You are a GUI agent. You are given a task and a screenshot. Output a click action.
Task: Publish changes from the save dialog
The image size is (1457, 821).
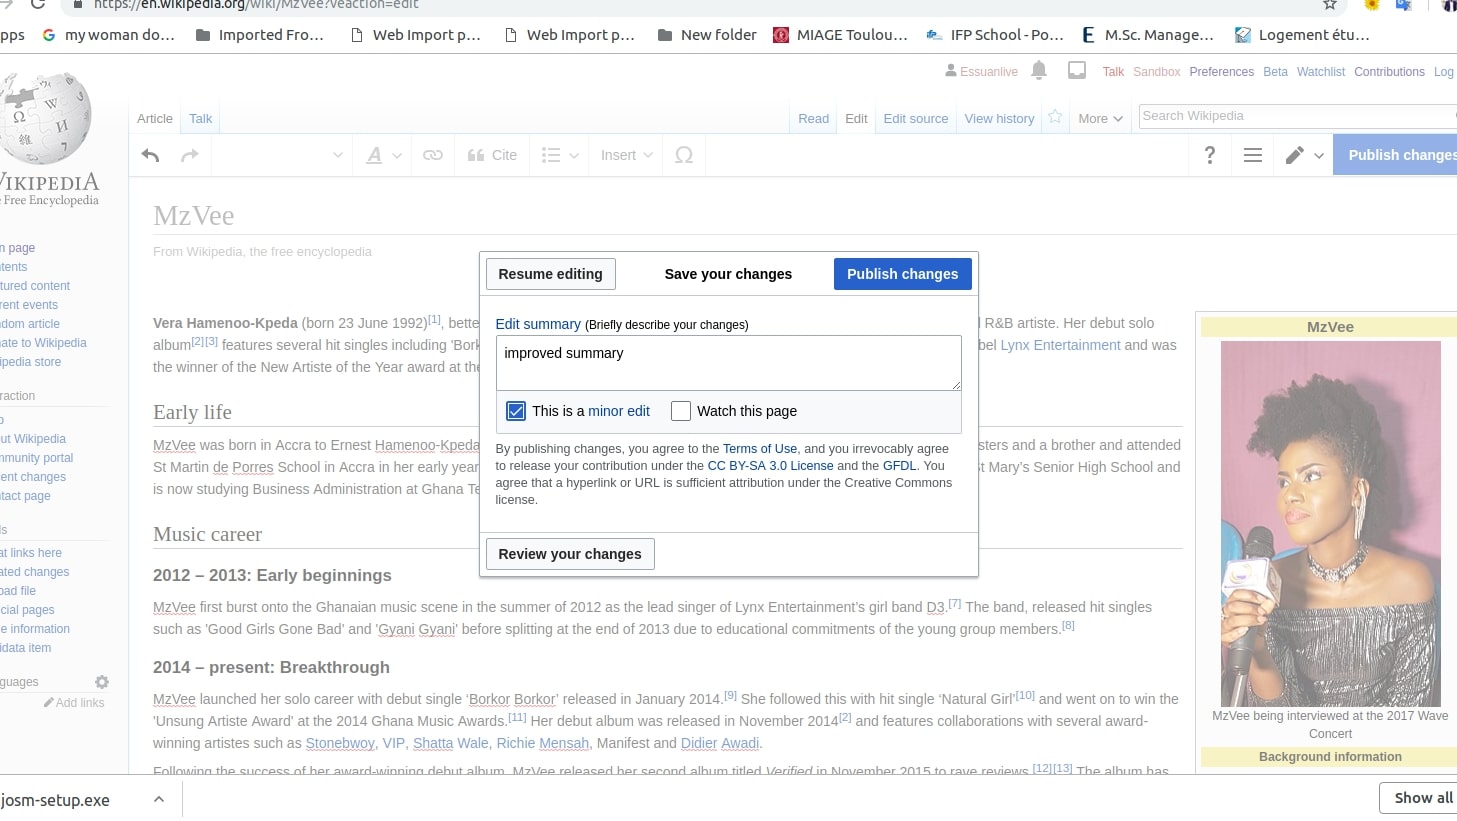[903, 274]
